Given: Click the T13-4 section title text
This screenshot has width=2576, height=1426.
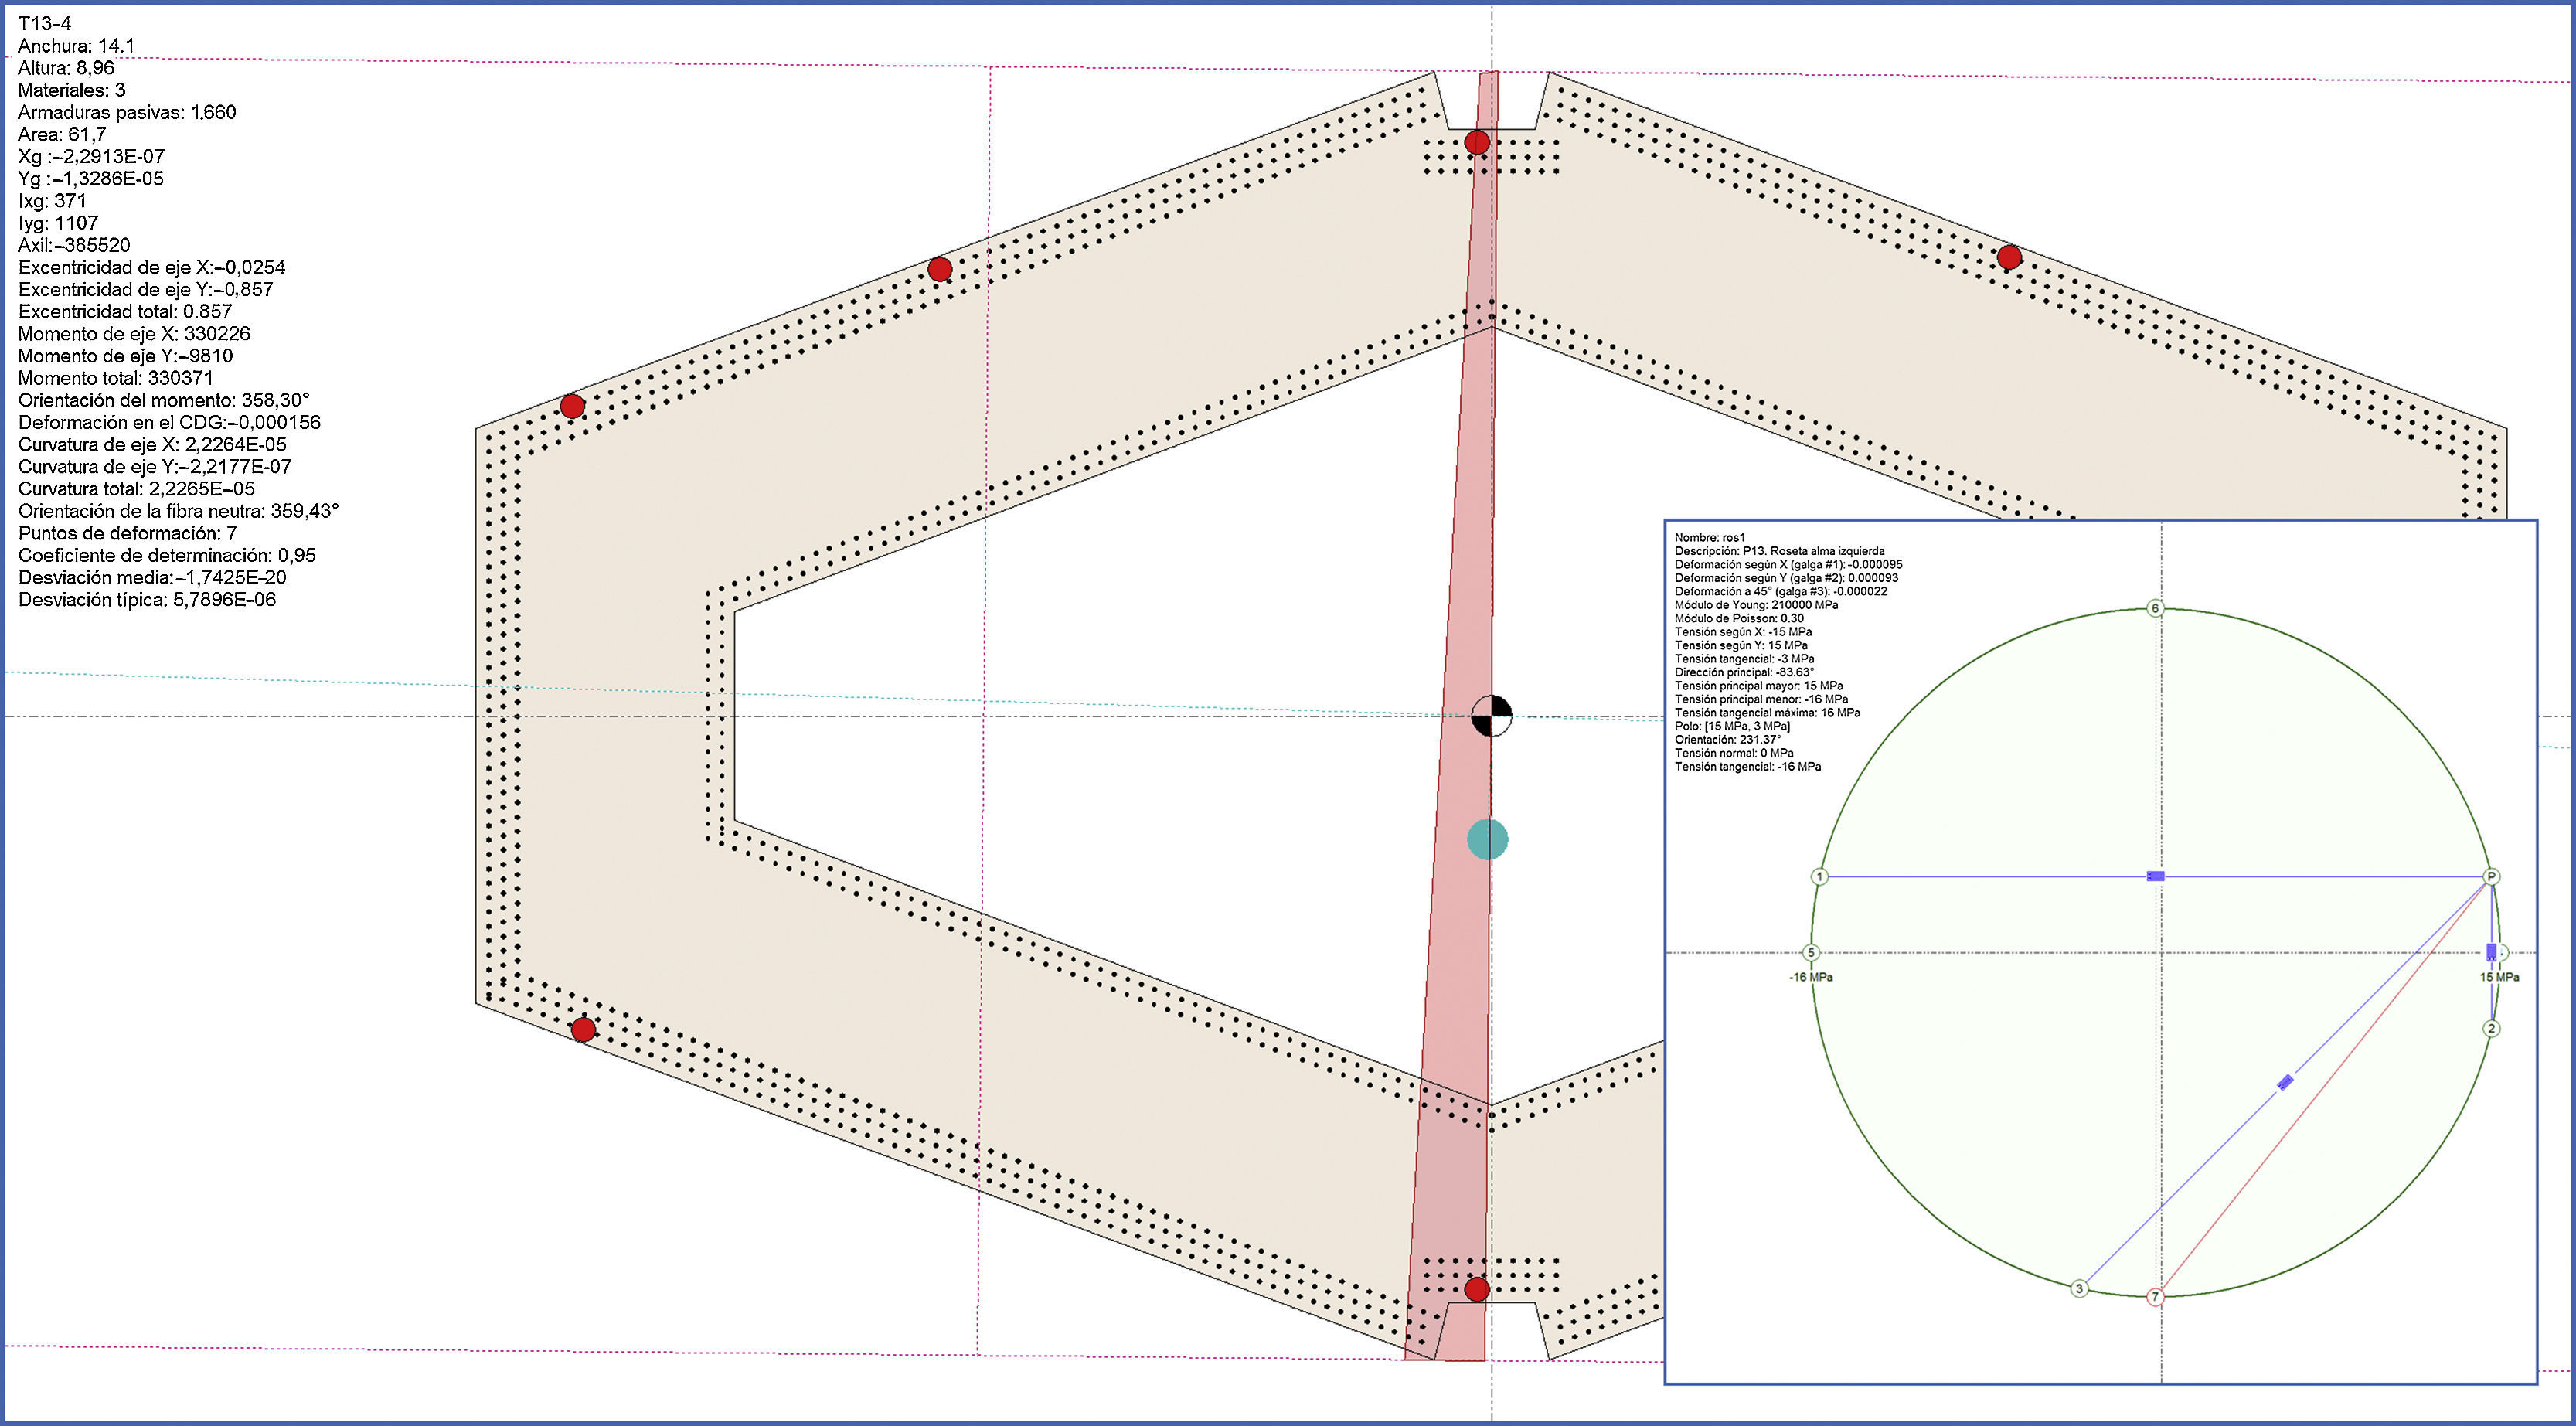Looking at the screenshot, I should (x=44, y=23).
